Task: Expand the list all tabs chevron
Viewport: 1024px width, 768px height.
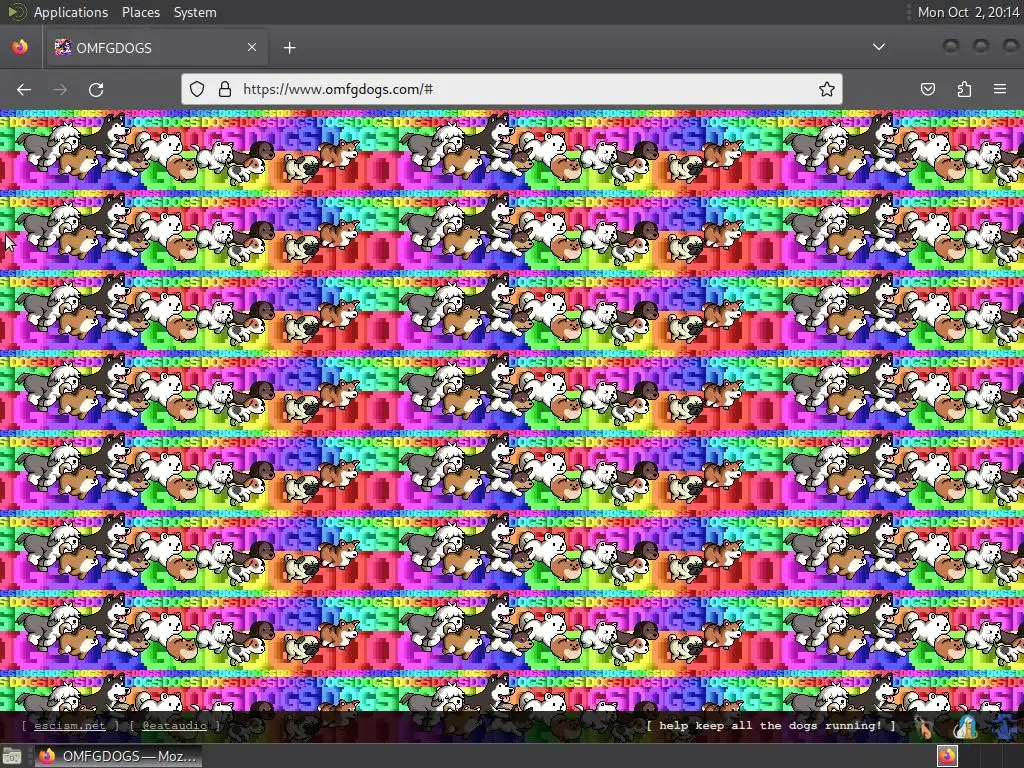Action: (879, 47)
